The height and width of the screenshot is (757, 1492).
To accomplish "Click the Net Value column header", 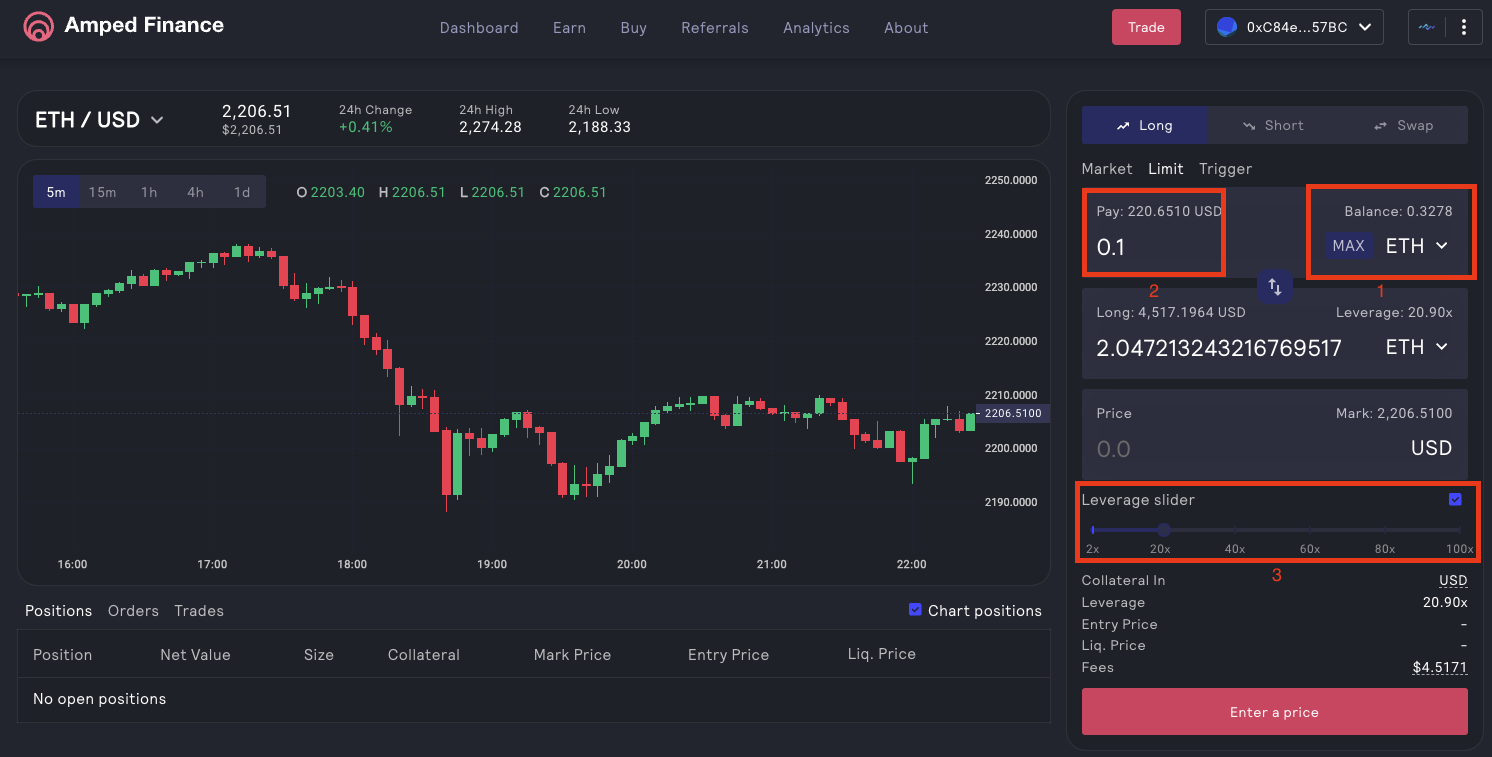I will click(195, 655).
